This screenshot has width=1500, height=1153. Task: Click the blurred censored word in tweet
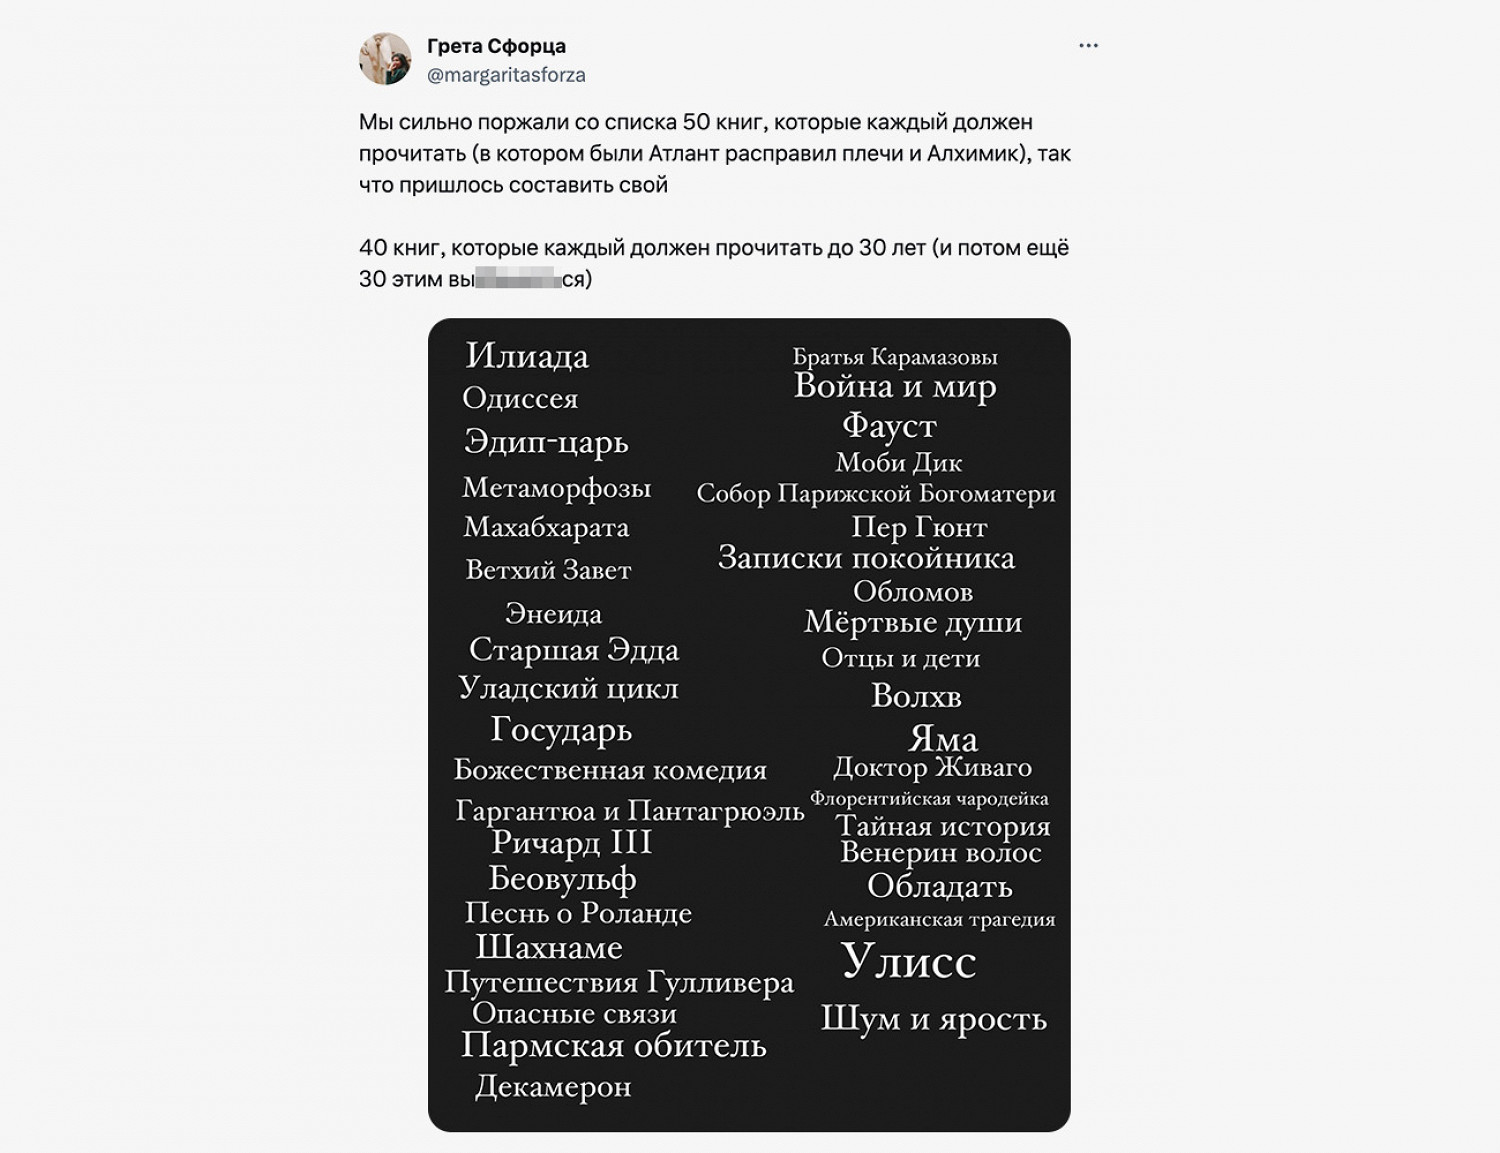click(x=518, y=279)
